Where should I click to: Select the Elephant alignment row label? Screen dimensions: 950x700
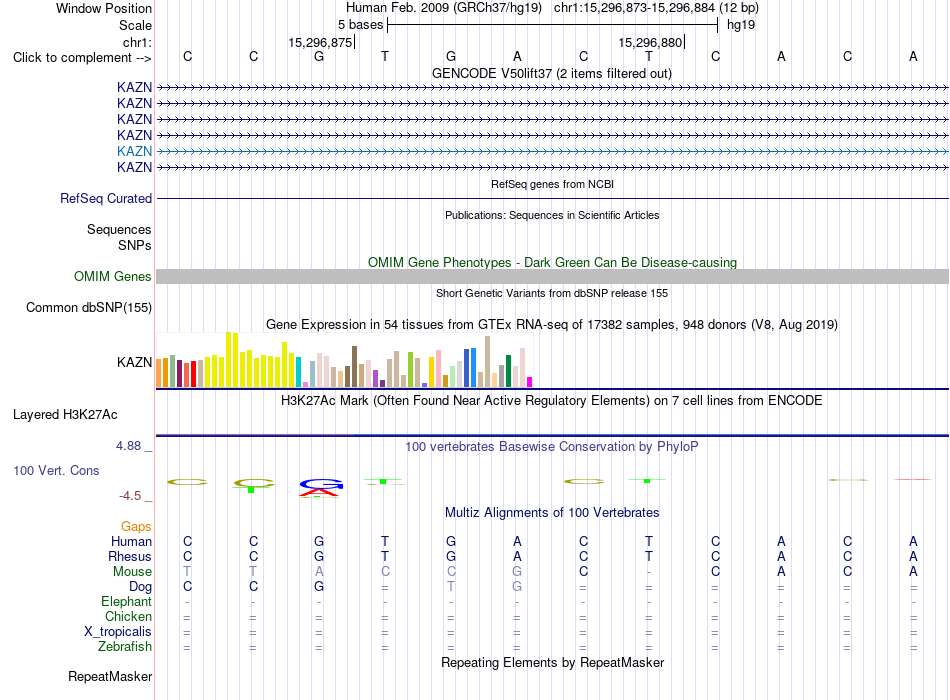coord(126,601)
